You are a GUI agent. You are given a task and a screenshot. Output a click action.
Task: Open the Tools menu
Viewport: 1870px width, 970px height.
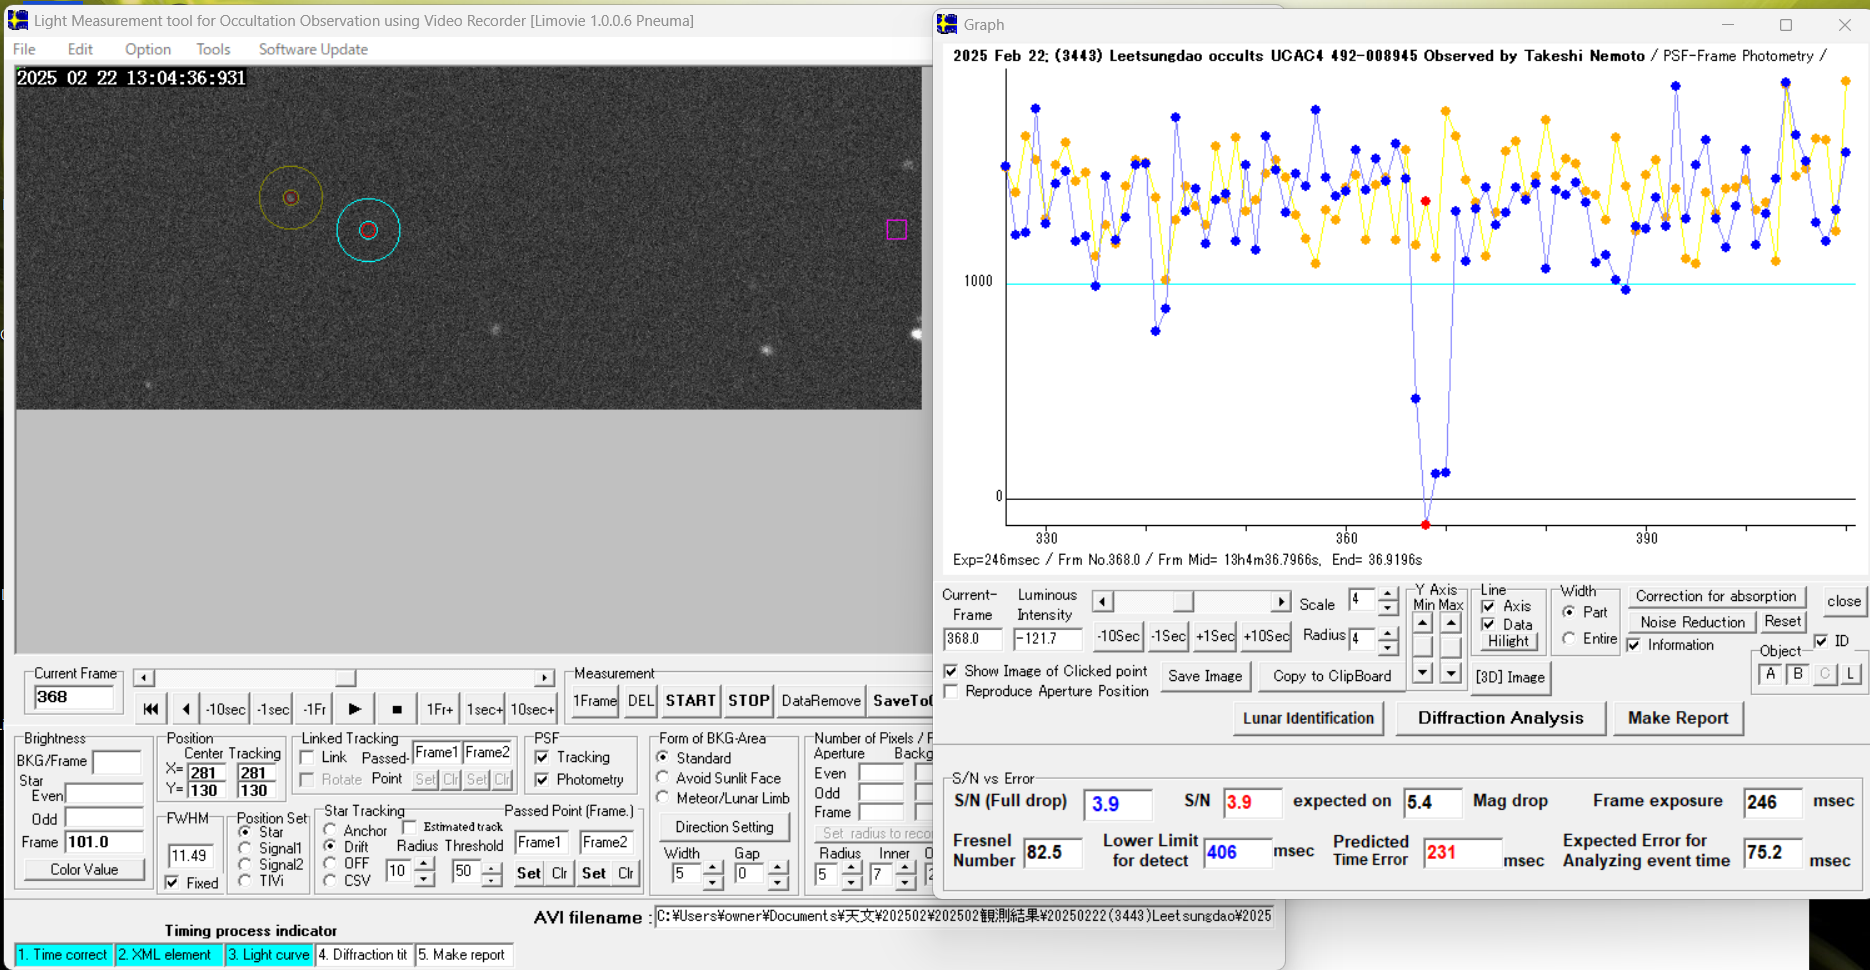tap(213, 49)
